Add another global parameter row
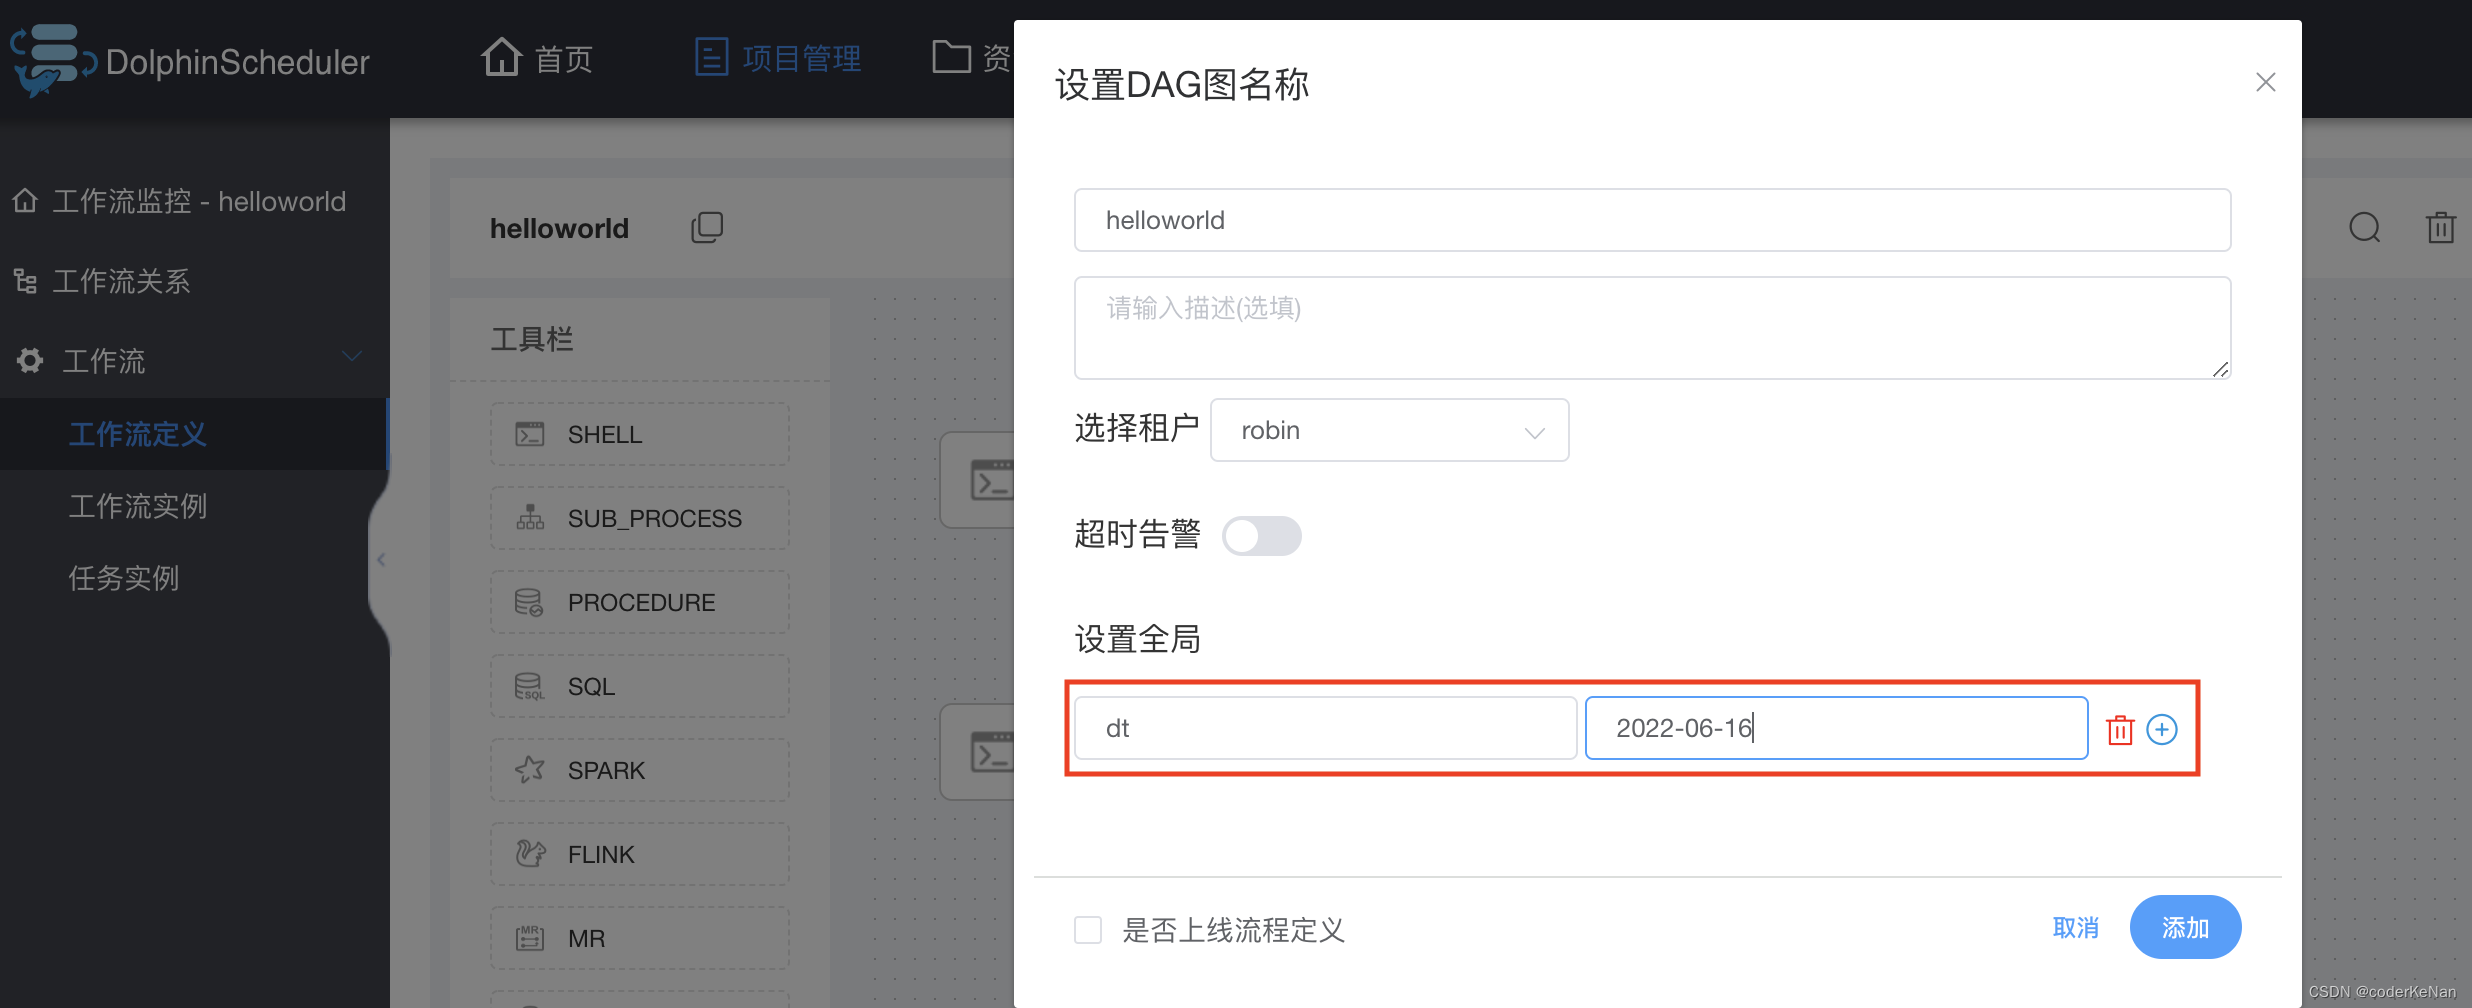Viewport: 2472px width, 1008px height. point(2162,729)
